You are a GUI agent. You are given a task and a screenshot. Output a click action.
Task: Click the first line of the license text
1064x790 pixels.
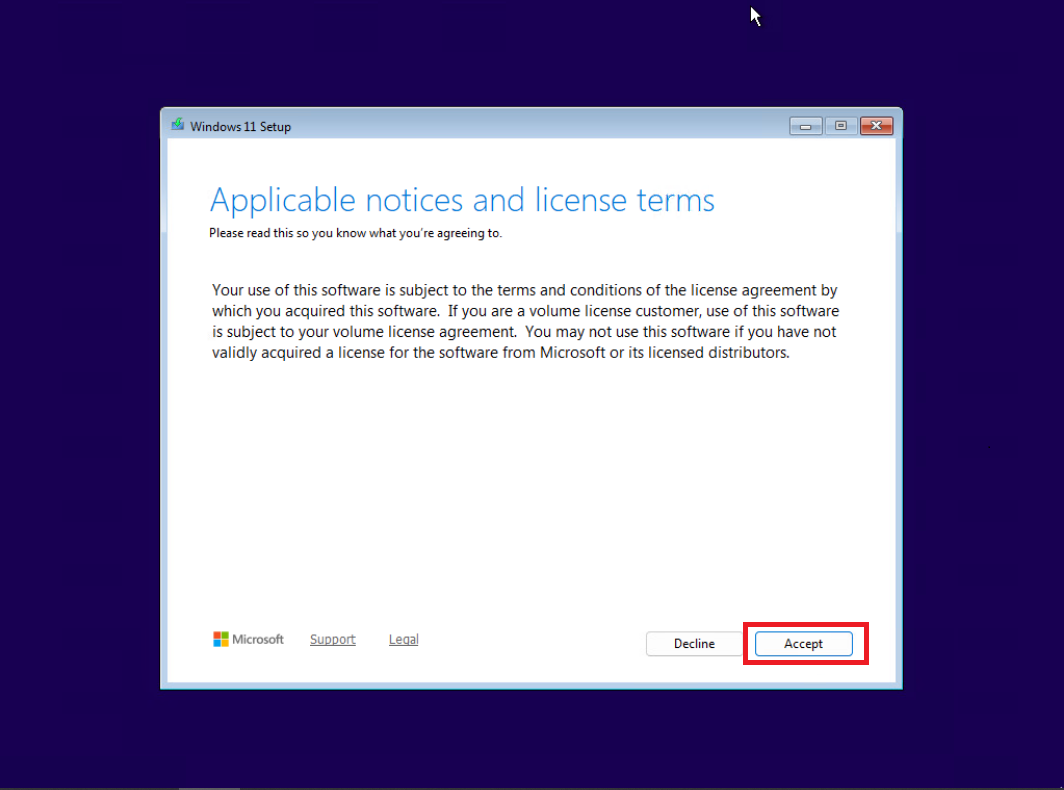click(x=524, y=291)
